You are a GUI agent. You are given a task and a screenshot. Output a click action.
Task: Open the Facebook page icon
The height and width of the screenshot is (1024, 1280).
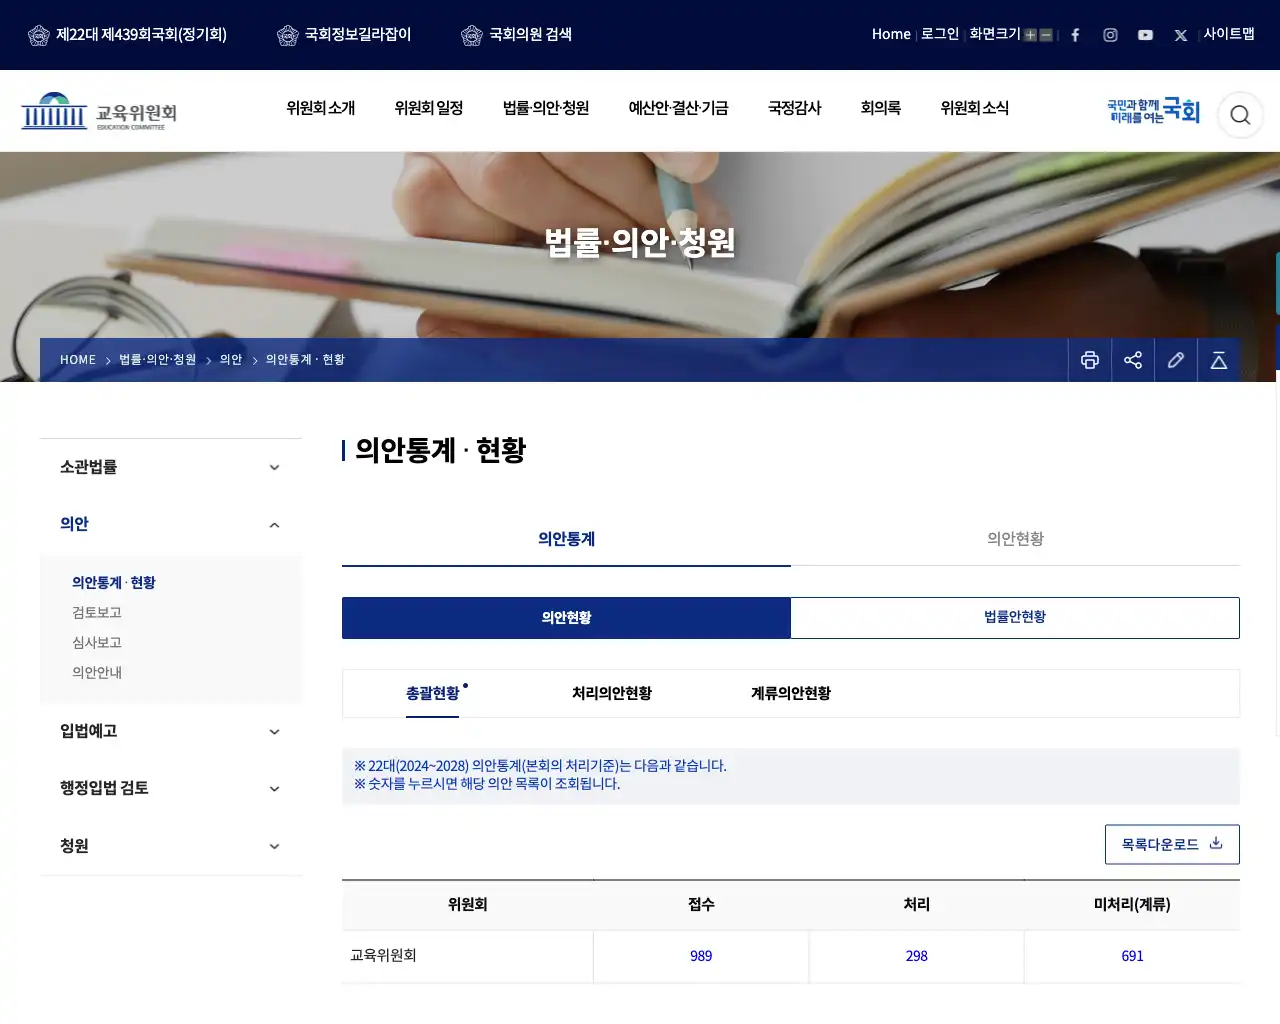coord(1075,35)
